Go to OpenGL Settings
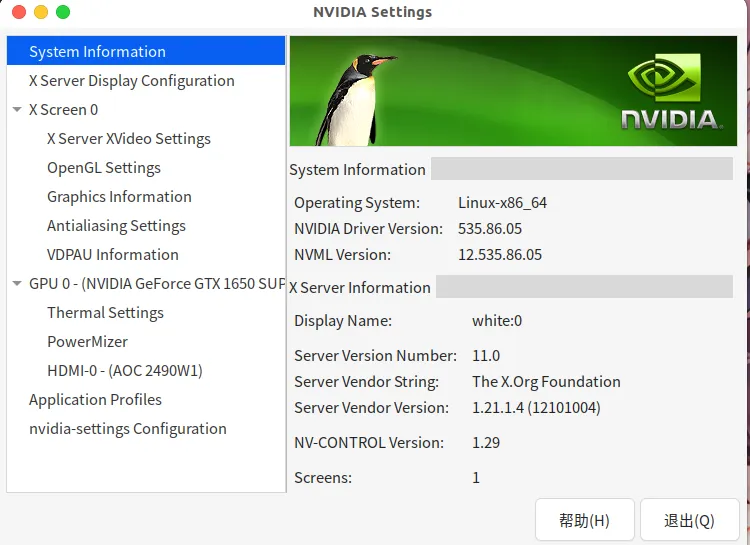750x545 pixels. click(x=103, y=168)
